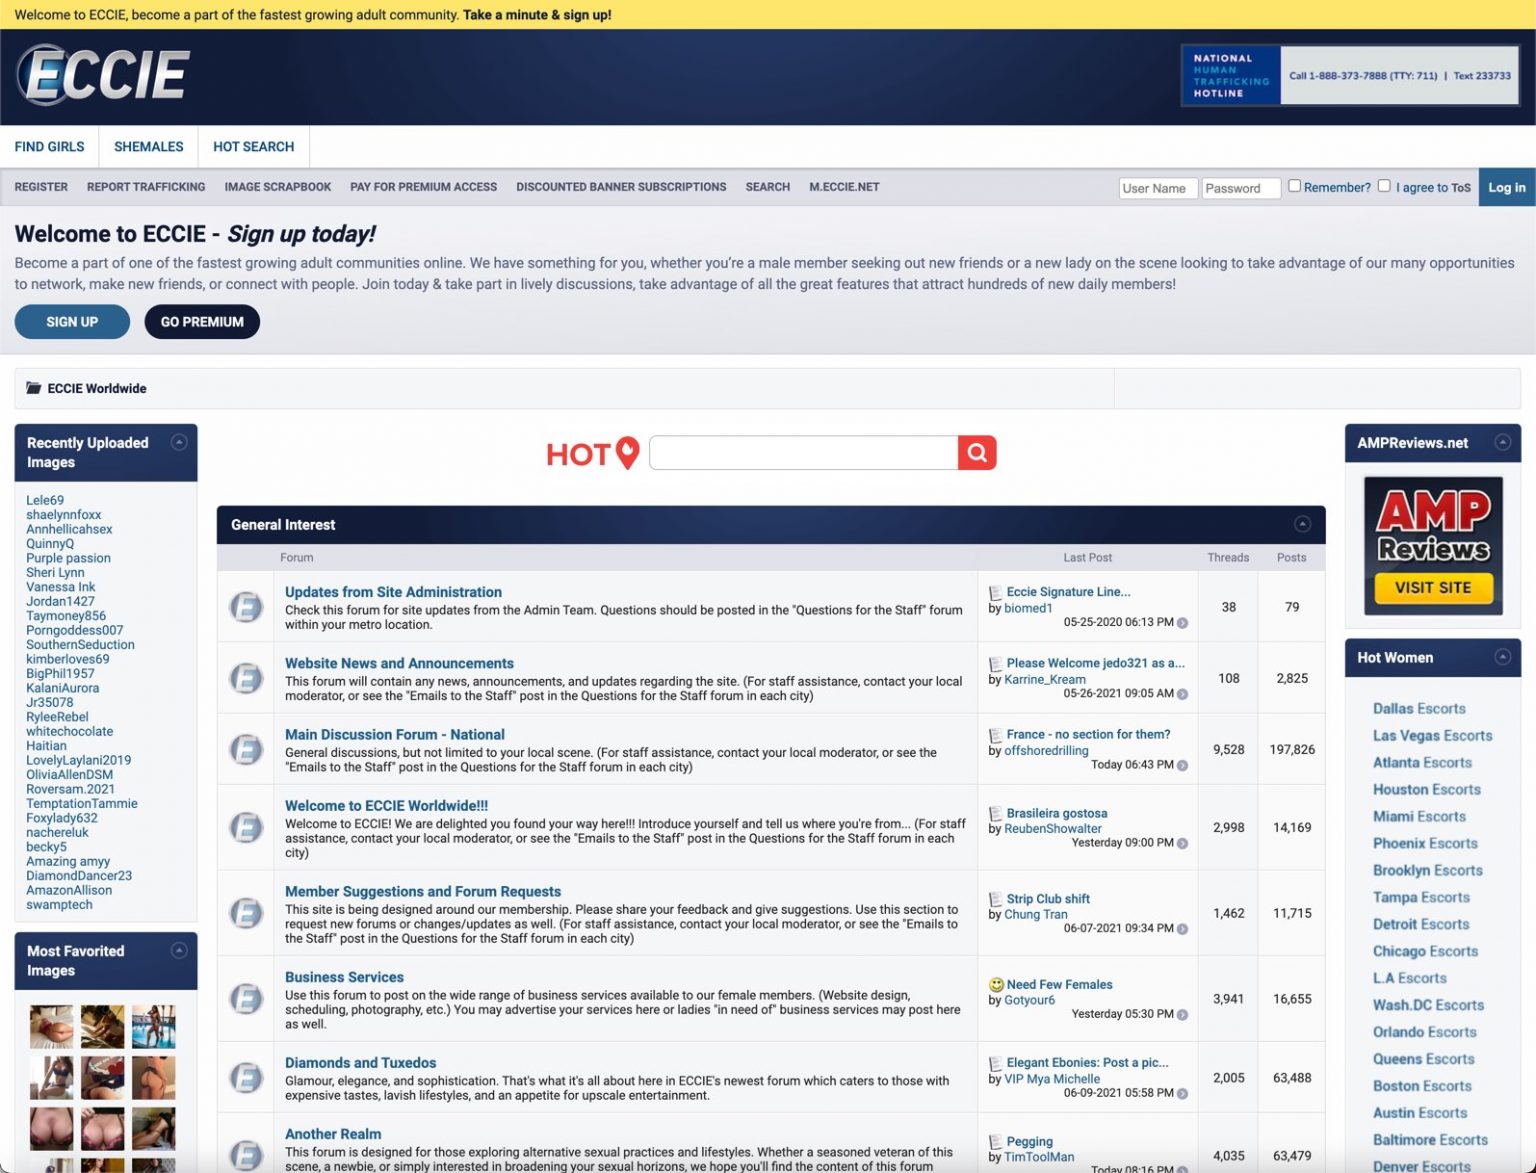
Task: Focus the Password input field
Action: pyautogui.click(x=1241, y=188)
